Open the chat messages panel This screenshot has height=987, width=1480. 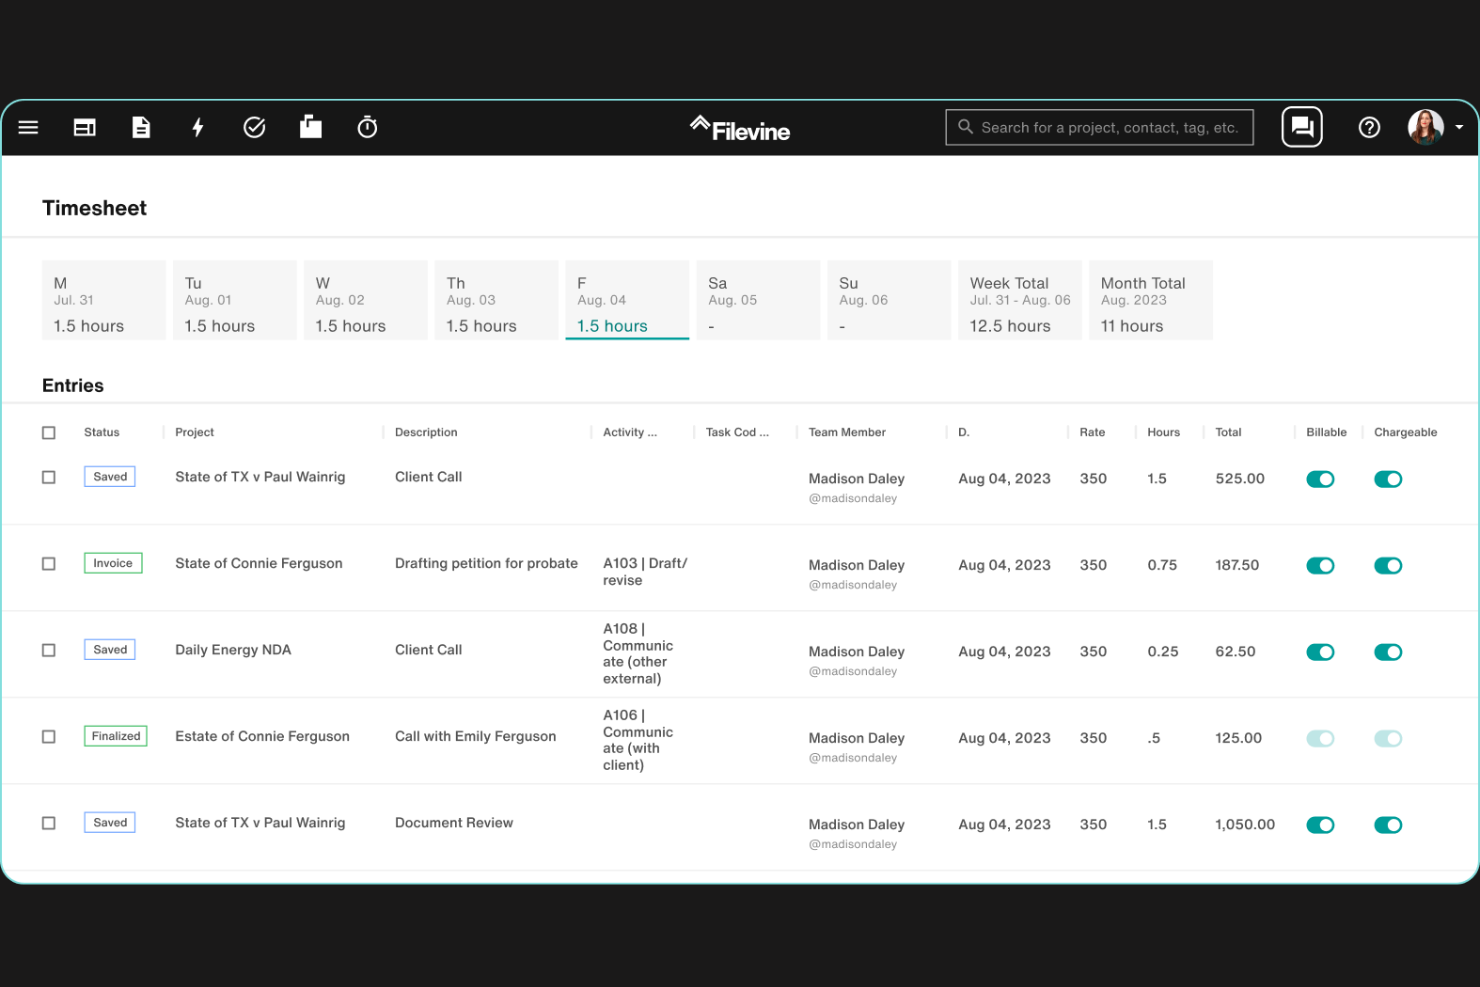[x=1301, y=127]
